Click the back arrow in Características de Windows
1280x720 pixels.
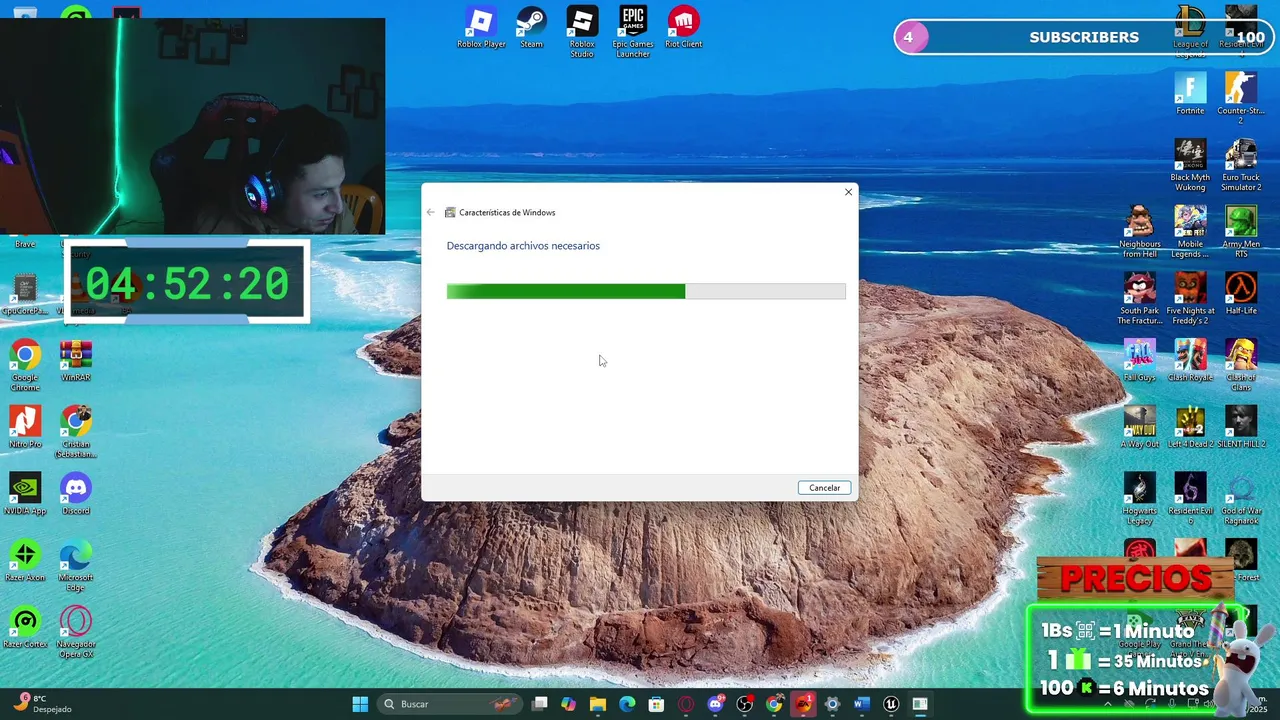point(431,212)
